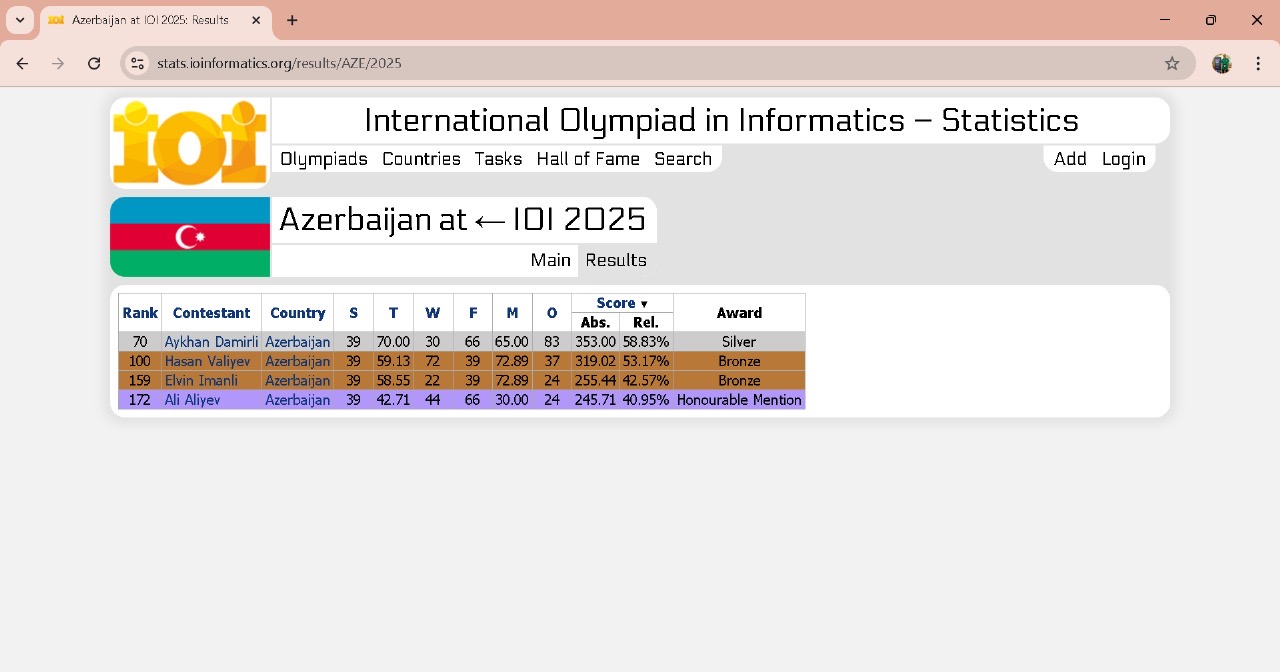This screenshot has width=1280, height=672.
Task: Open the IOI 2025 title link
Action: pyautogui.click(x=579, y=219)
